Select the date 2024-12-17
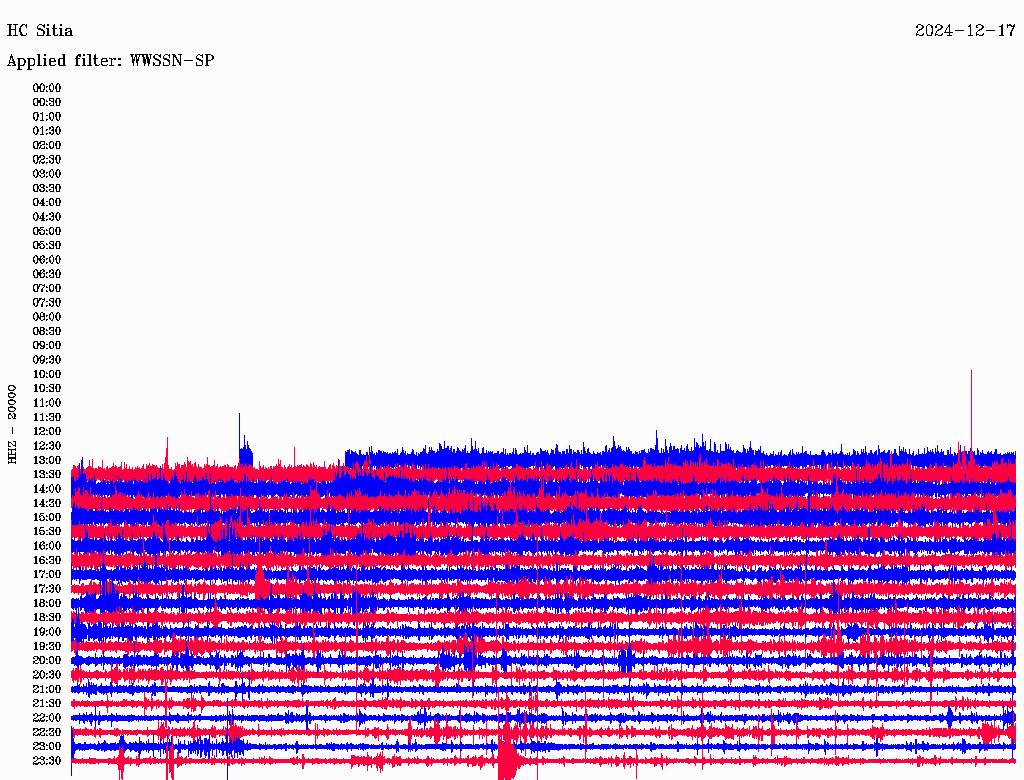Screen dimensions: 1024x780 coord(965,31)
